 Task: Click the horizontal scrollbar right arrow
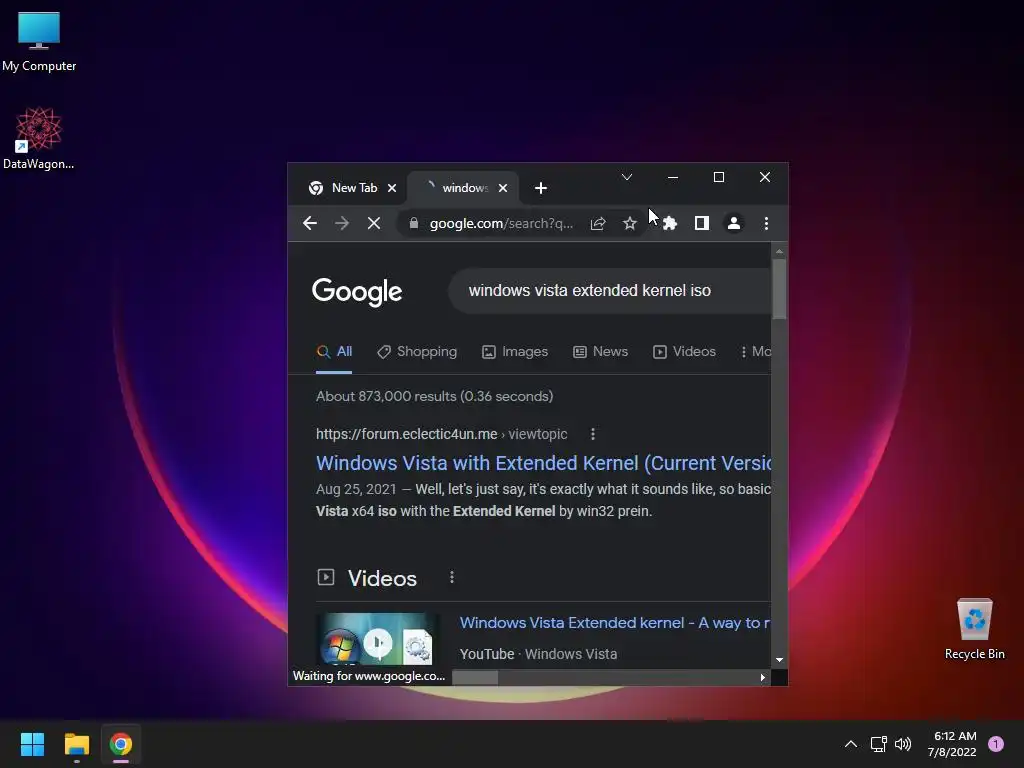(x=763, y=677)
